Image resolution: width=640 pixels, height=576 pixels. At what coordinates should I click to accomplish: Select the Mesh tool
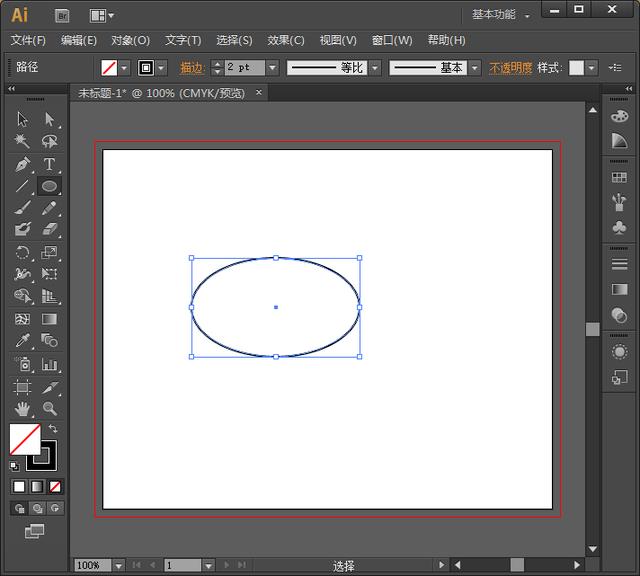tap(22, 319)
